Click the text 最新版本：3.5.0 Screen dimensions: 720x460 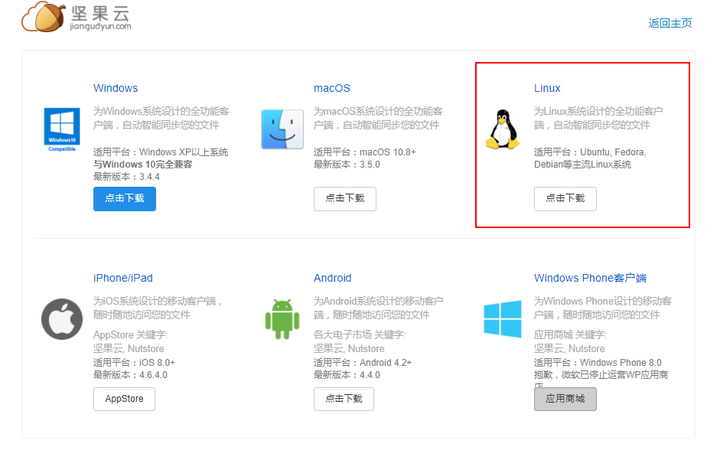coord(347,164)
